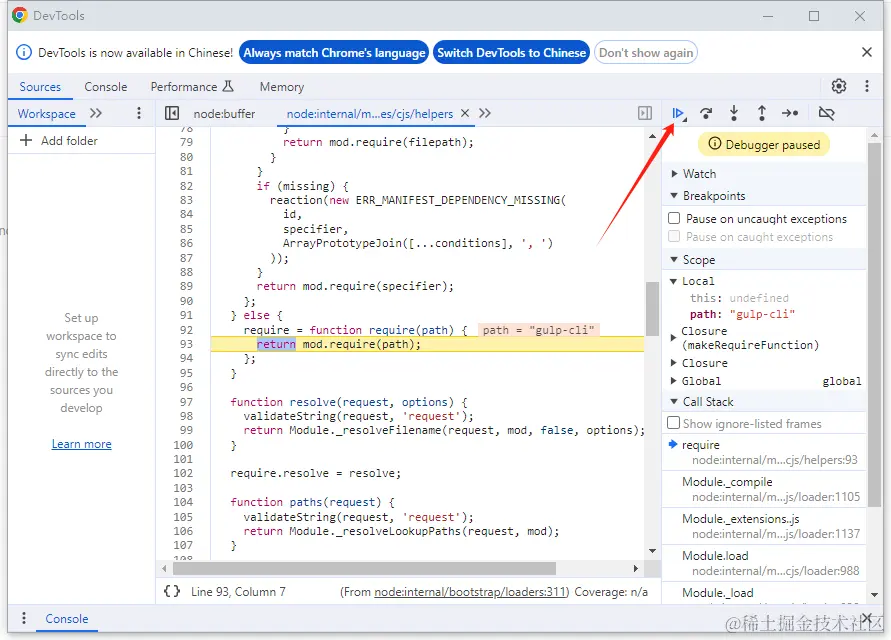This screenshot has height=640, width=891.
Task: Select the require call stack frame
Action: [x=765, y=452]
